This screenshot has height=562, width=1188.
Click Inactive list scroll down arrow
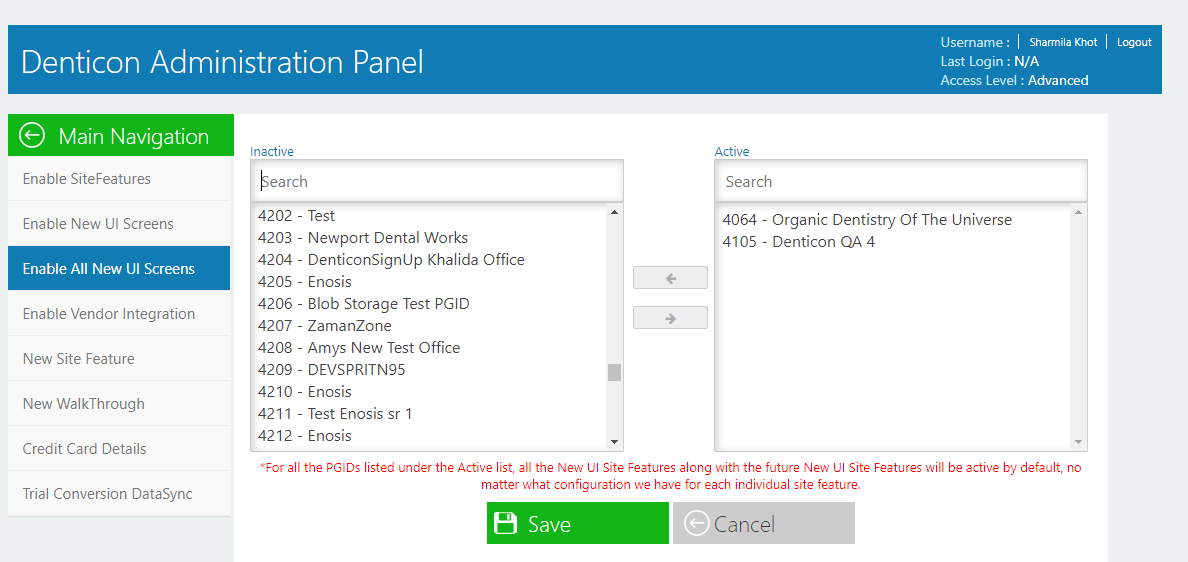pyautogui.click(x=614, y=442)
